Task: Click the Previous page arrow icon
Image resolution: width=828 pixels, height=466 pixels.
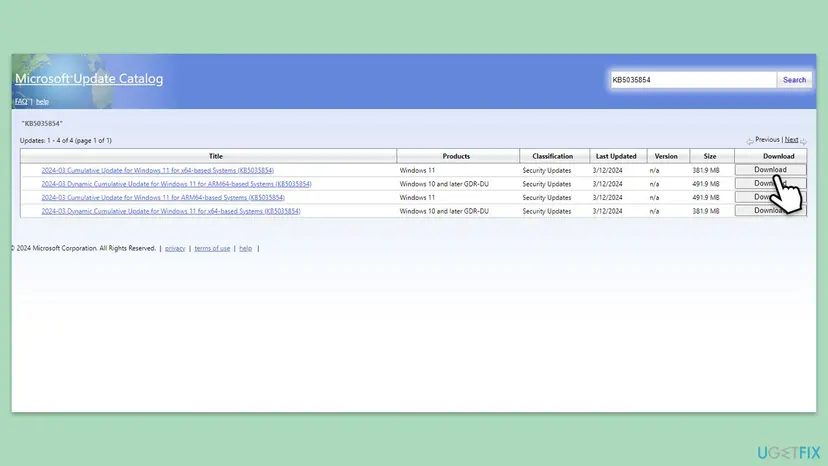Action: click(x=749, y=141)
